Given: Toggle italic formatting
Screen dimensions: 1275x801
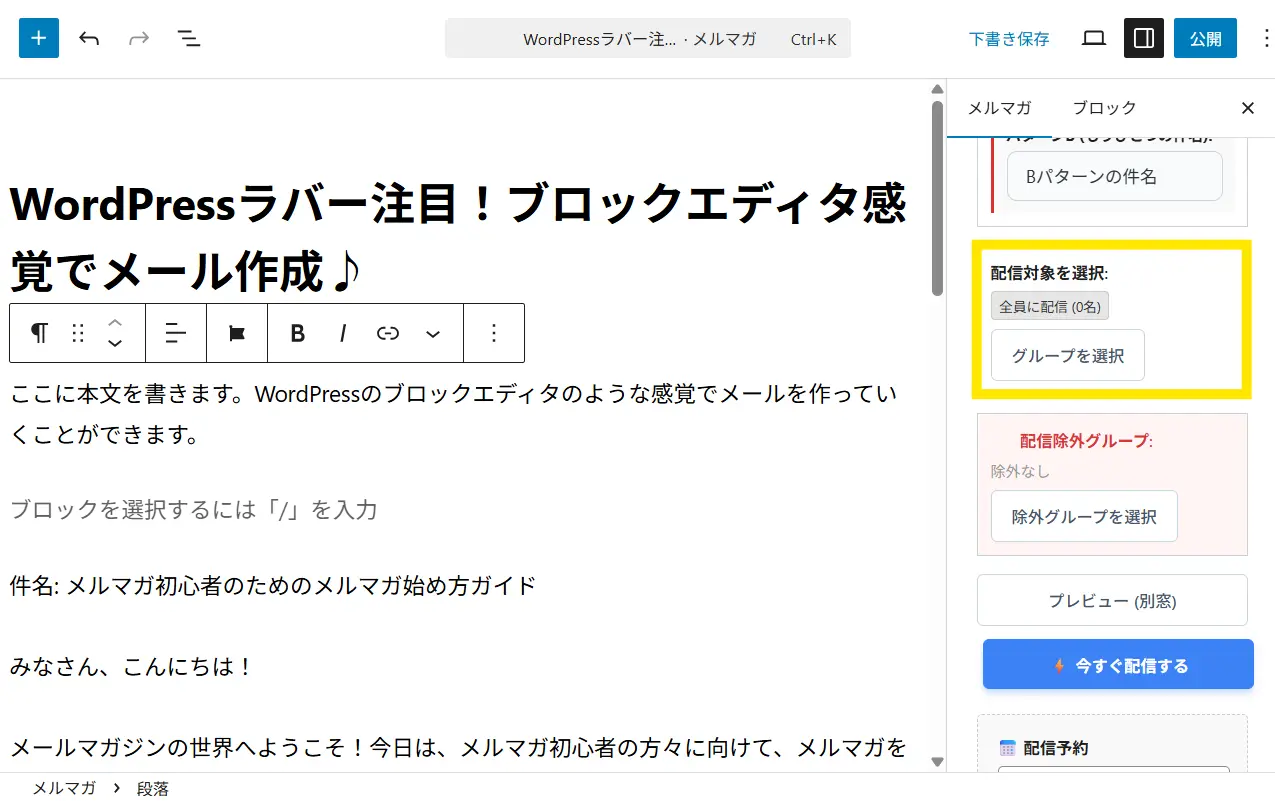Looking at the screenshot, I should point(343,333).
